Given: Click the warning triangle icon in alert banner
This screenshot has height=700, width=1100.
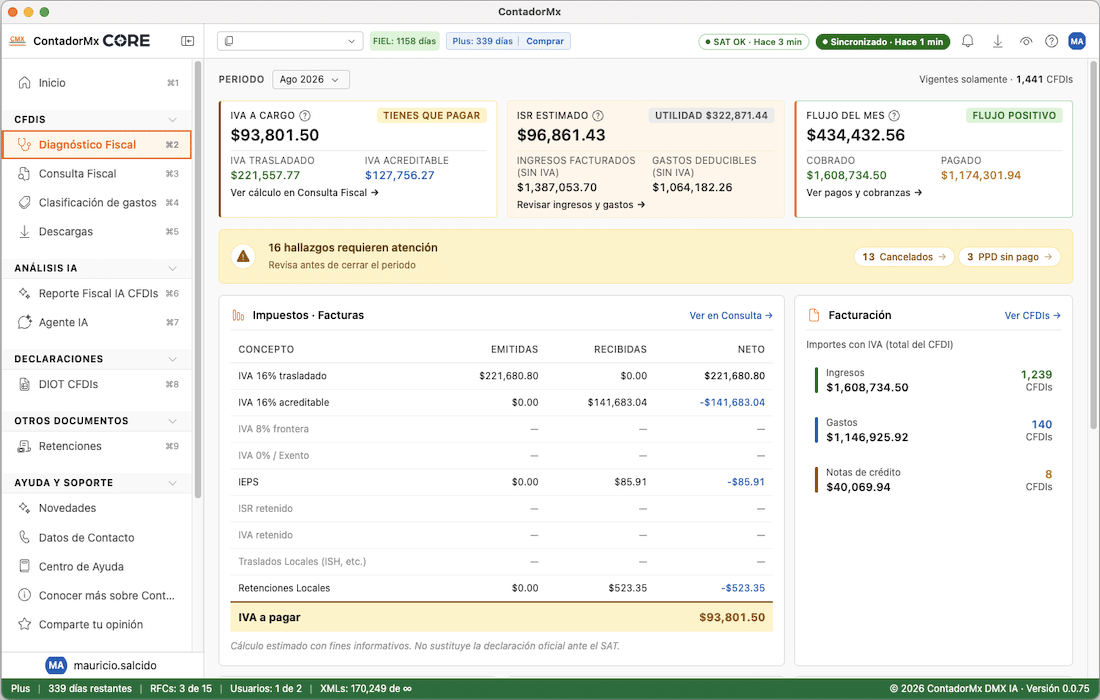Looking at the screenshot, I should pos(243,256).
